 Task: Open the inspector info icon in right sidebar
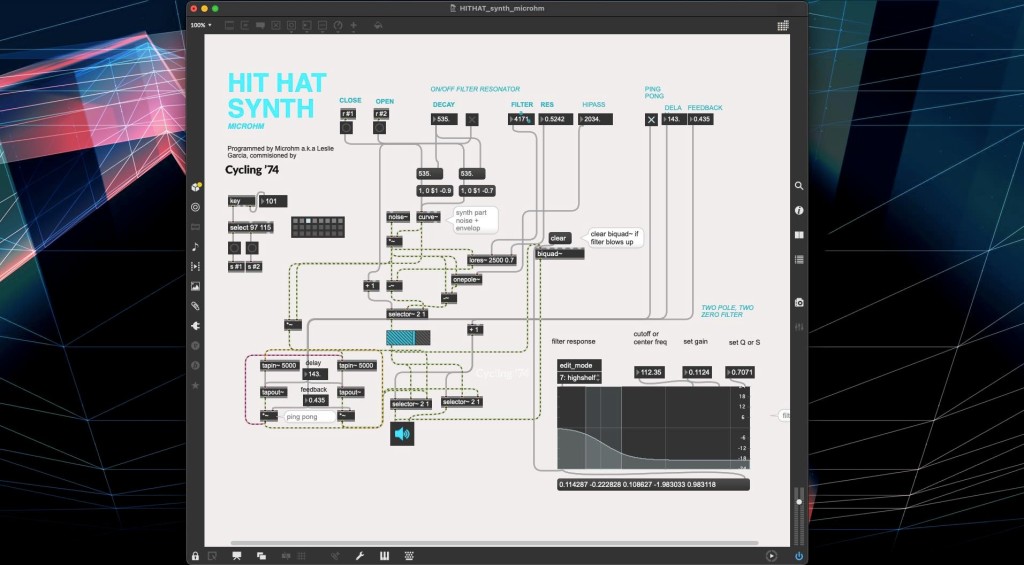click(799, 210)
